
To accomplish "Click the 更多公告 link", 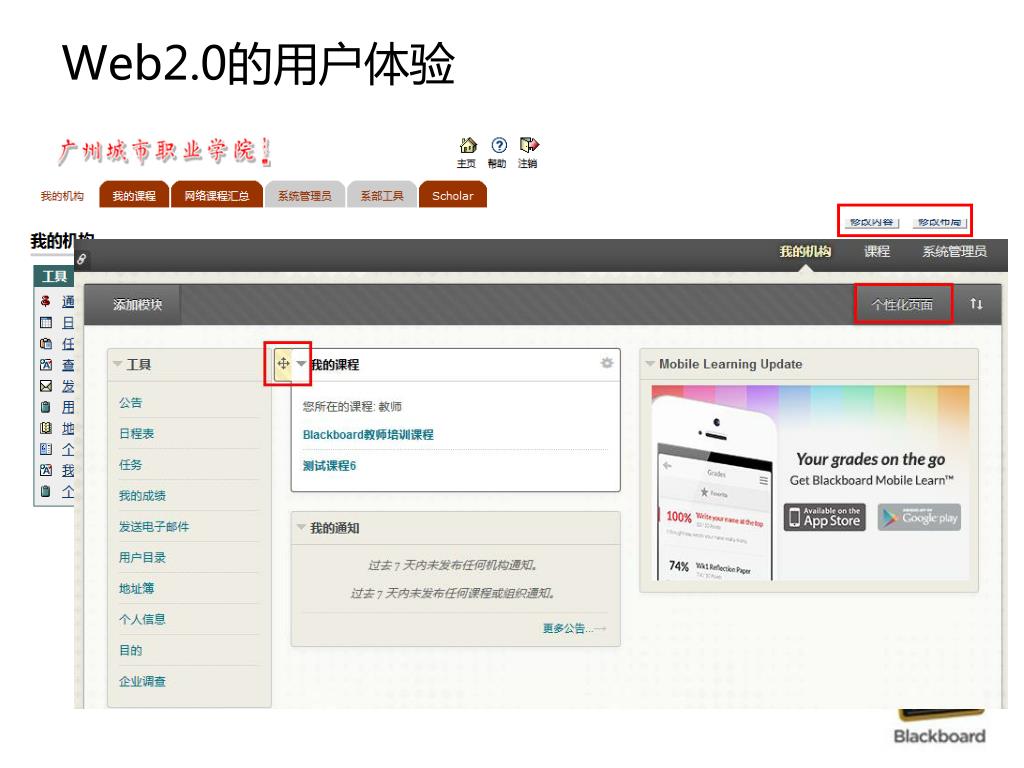I will (568, 628).
